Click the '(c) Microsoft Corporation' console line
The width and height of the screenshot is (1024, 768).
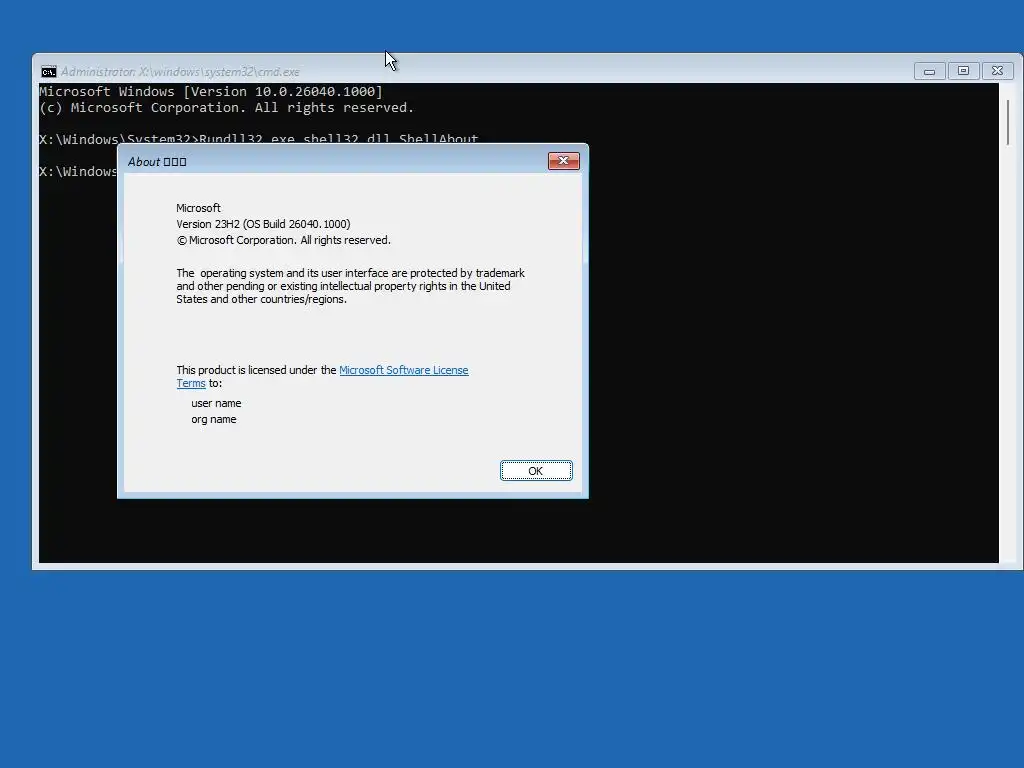[x=226, y=108]
